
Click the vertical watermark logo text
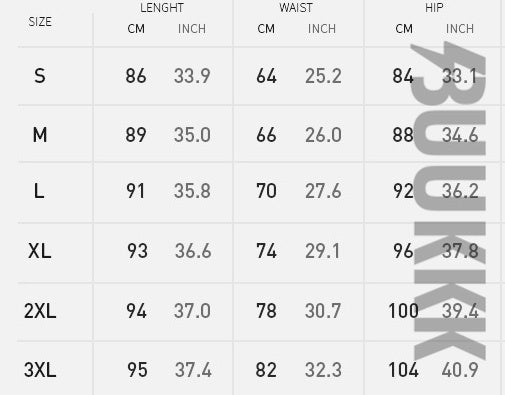coord(449,200)
